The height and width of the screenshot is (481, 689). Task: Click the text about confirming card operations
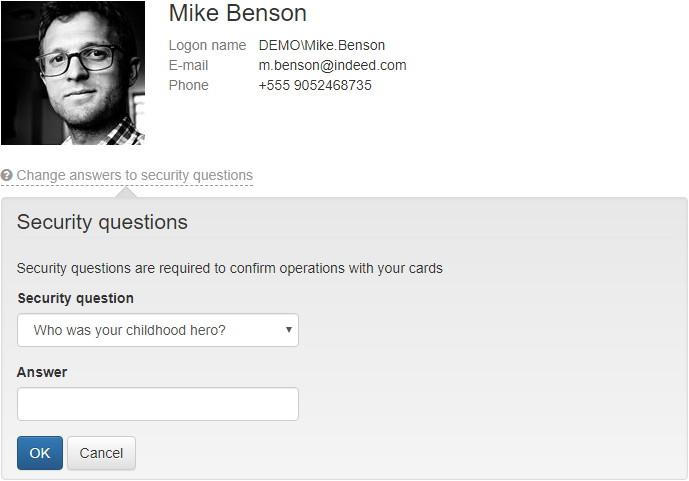point(229,268)
